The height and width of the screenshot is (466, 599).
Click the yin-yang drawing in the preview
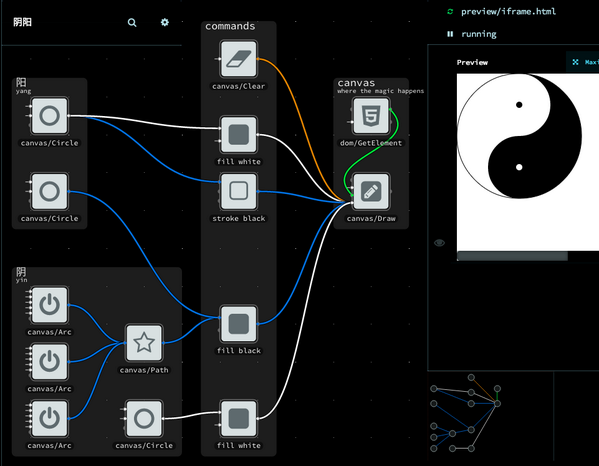(x=520, y=136)
